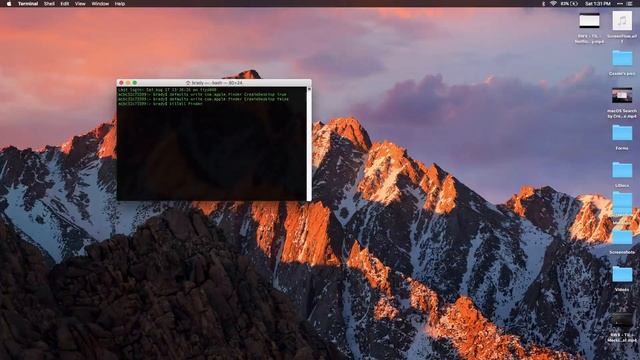Open the Apple menu
The width and height of the screenshot is (640, 360).
[x=9, y=4]
